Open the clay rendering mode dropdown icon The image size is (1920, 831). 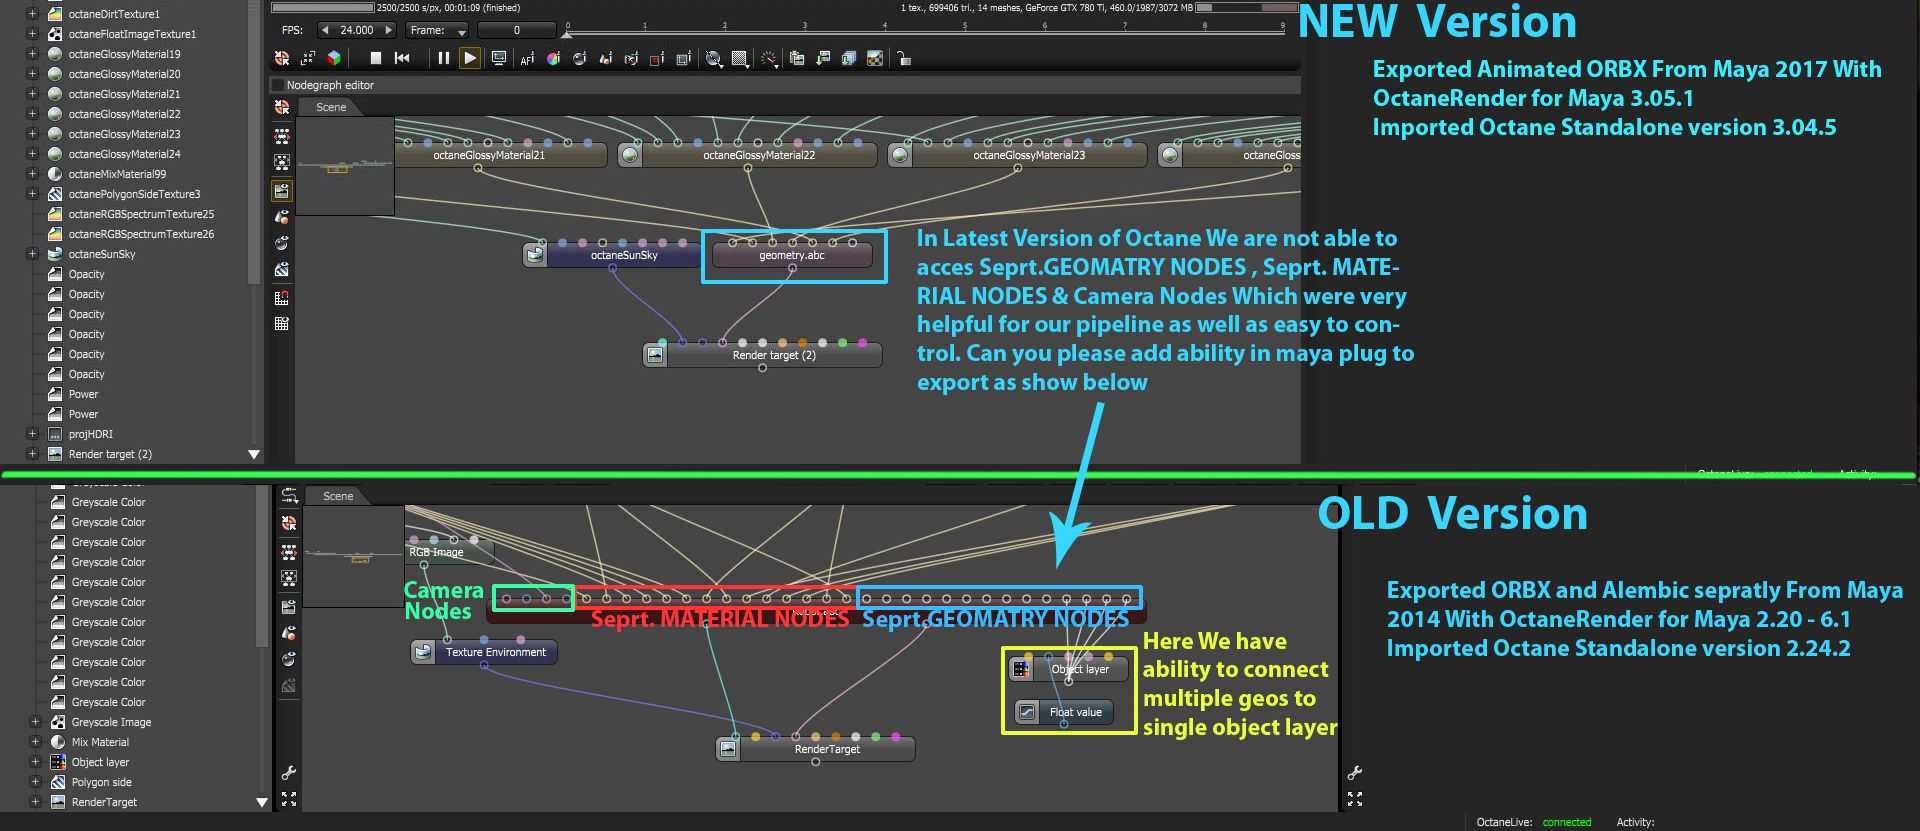click(x=714, y=59)
